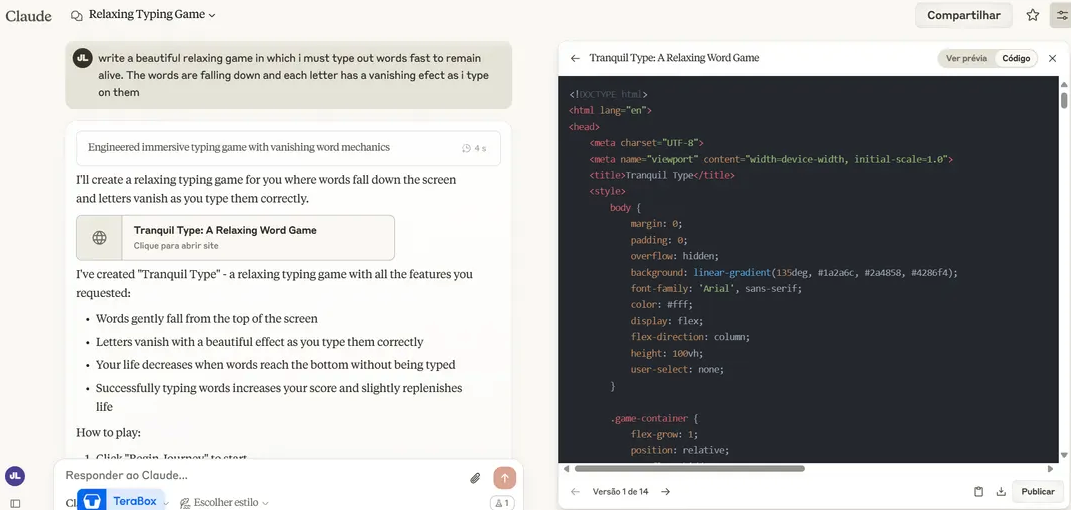Switch to Código view
This screenshot has height=510, width=1071.
click(x=1016, y=58)
